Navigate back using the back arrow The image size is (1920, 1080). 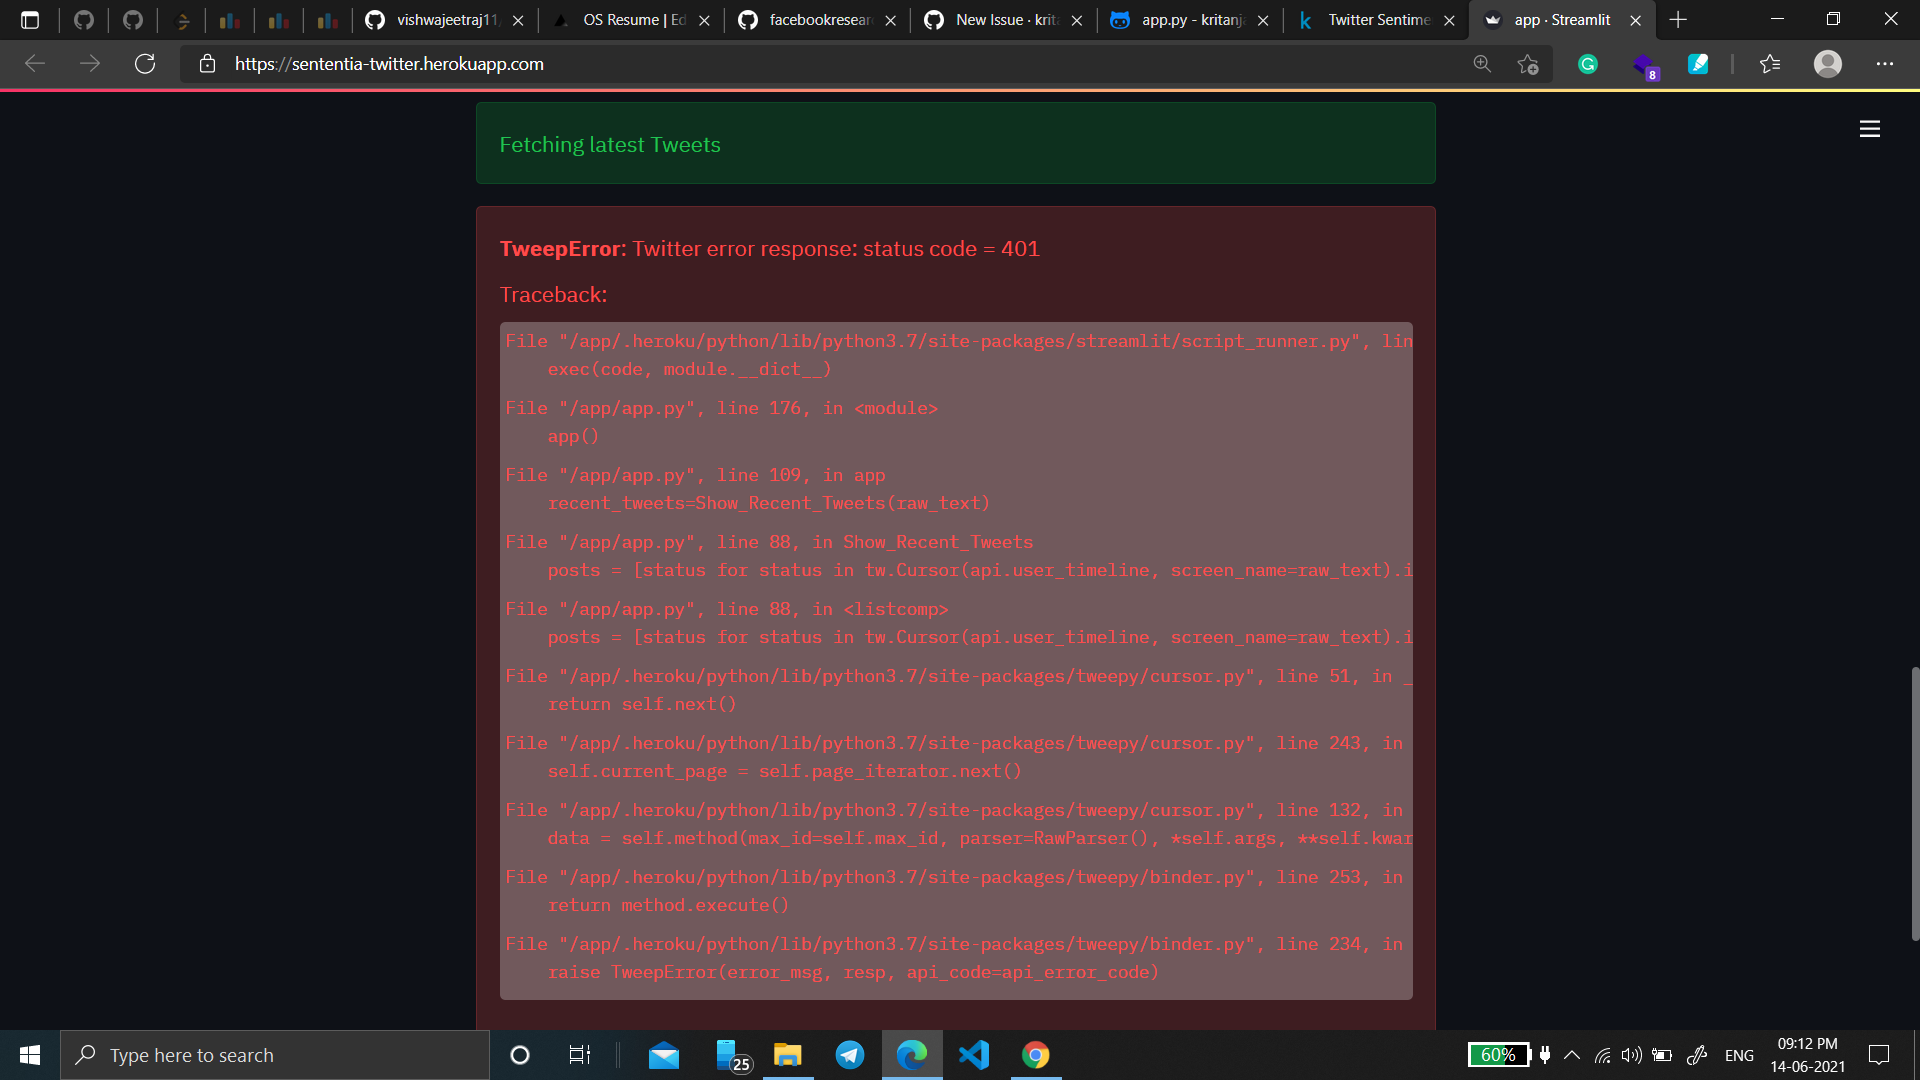click(35, 63)
